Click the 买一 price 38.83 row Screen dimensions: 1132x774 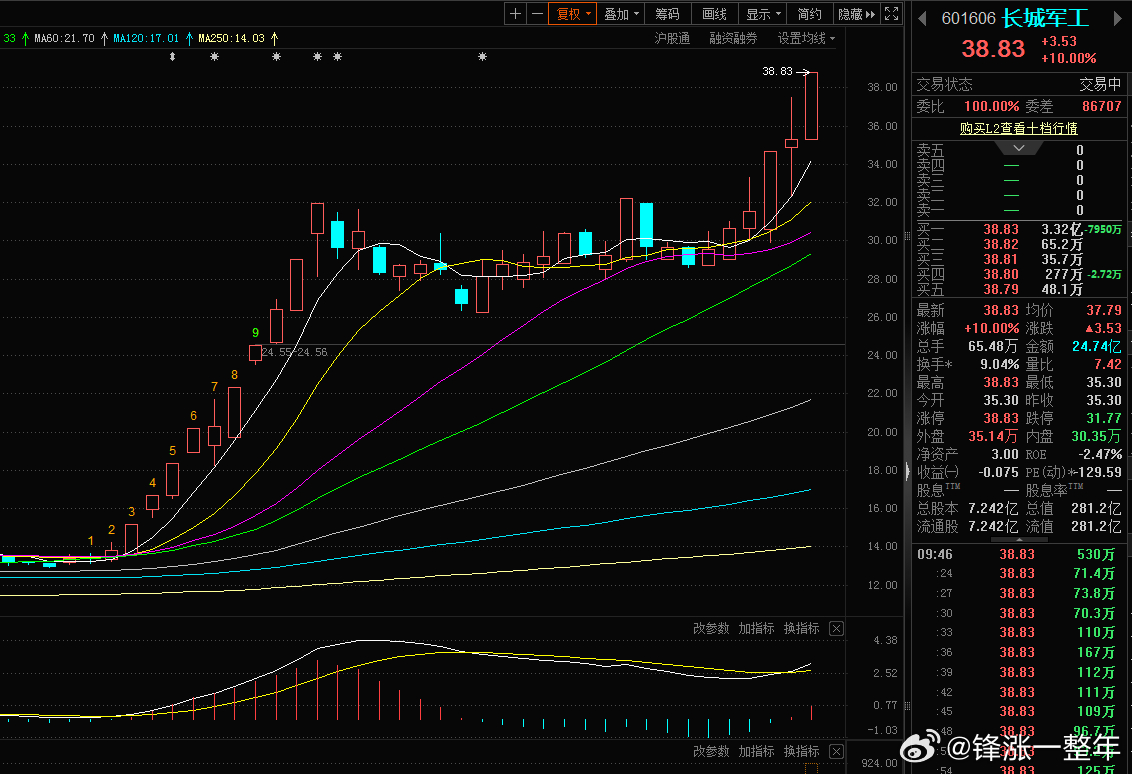coord(1019,229)
